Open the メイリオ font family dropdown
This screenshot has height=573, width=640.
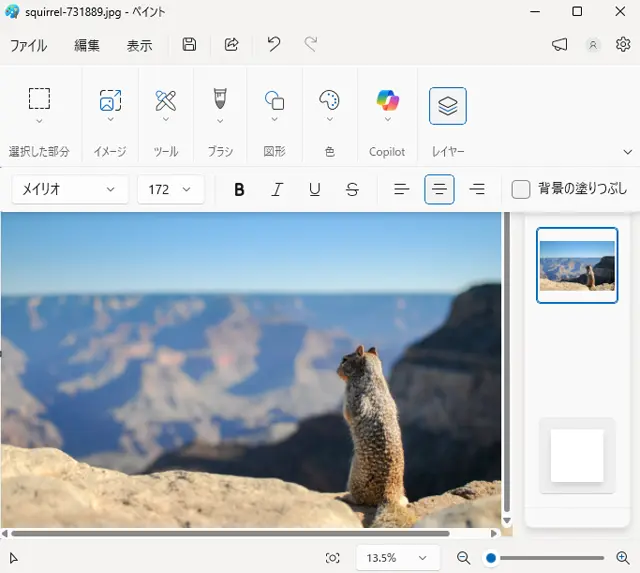70,189
